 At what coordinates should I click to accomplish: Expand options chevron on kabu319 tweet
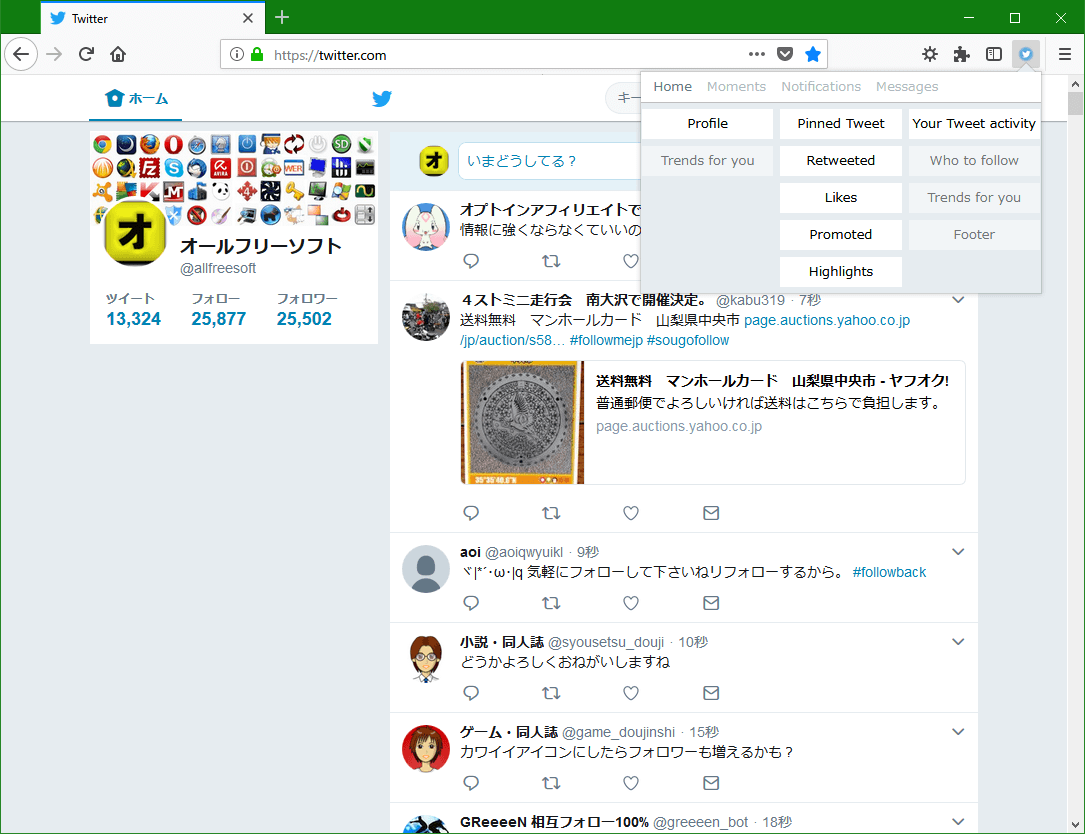pyautogui.click(x=958, y=300)
